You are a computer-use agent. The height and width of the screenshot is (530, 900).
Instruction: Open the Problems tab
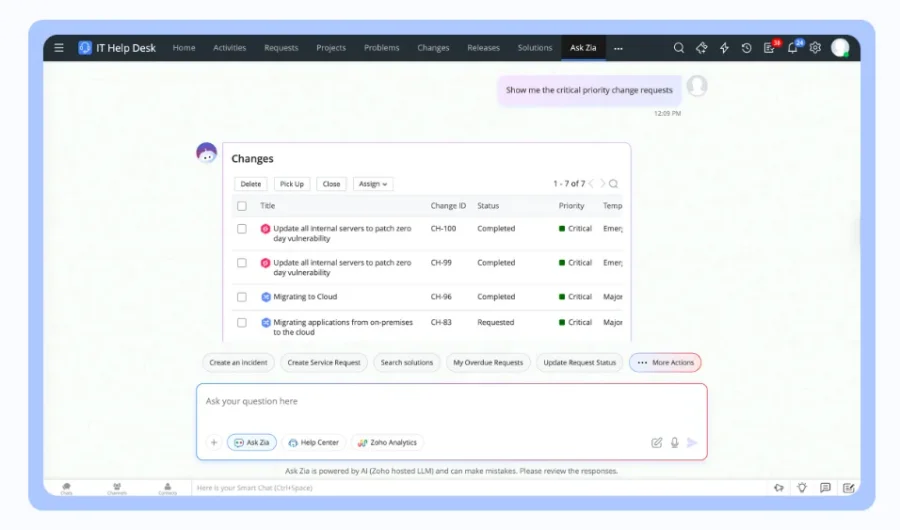coord(382,48)
